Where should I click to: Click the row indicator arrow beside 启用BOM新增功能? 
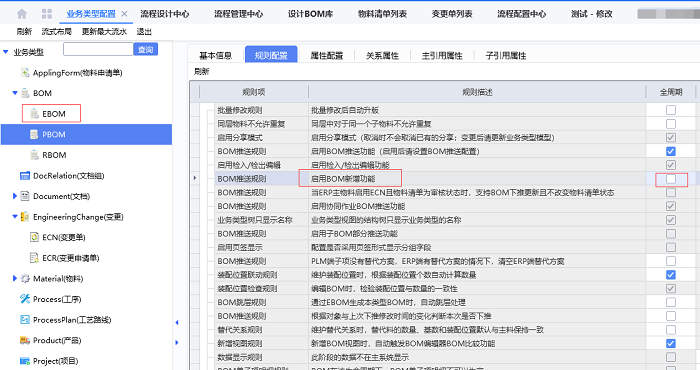[x=195, y=178]
